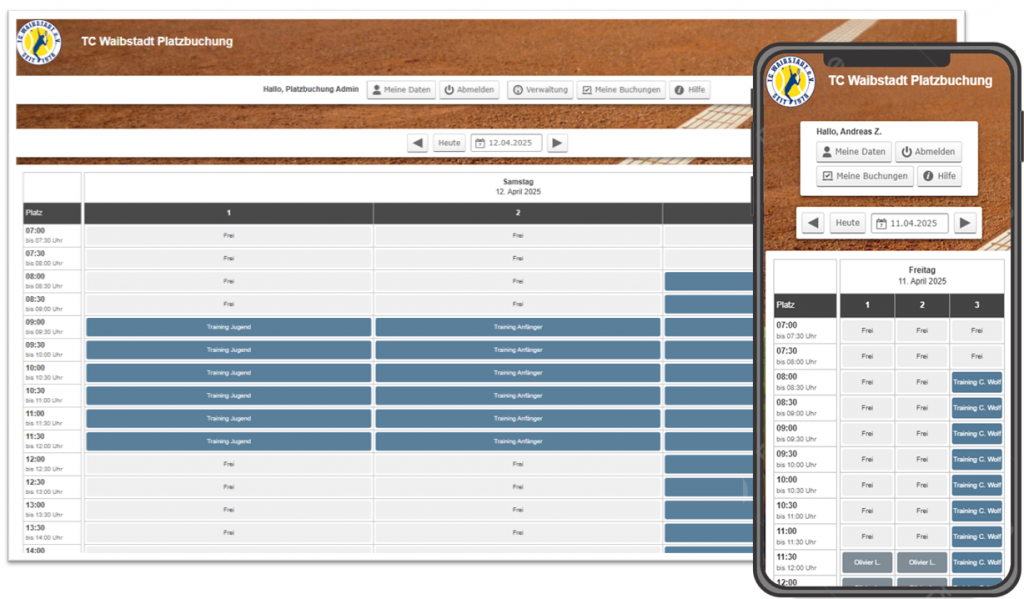Open date picker showing 11.04.2025 on phone
This screenshot has height=599, width=1024.
pos(908,223)
